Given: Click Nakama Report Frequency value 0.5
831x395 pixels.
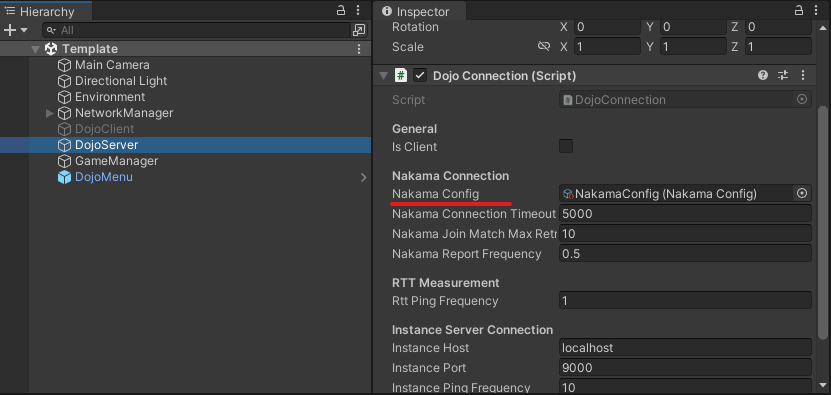Looking at the screenshot, I should tap(685, 253).
